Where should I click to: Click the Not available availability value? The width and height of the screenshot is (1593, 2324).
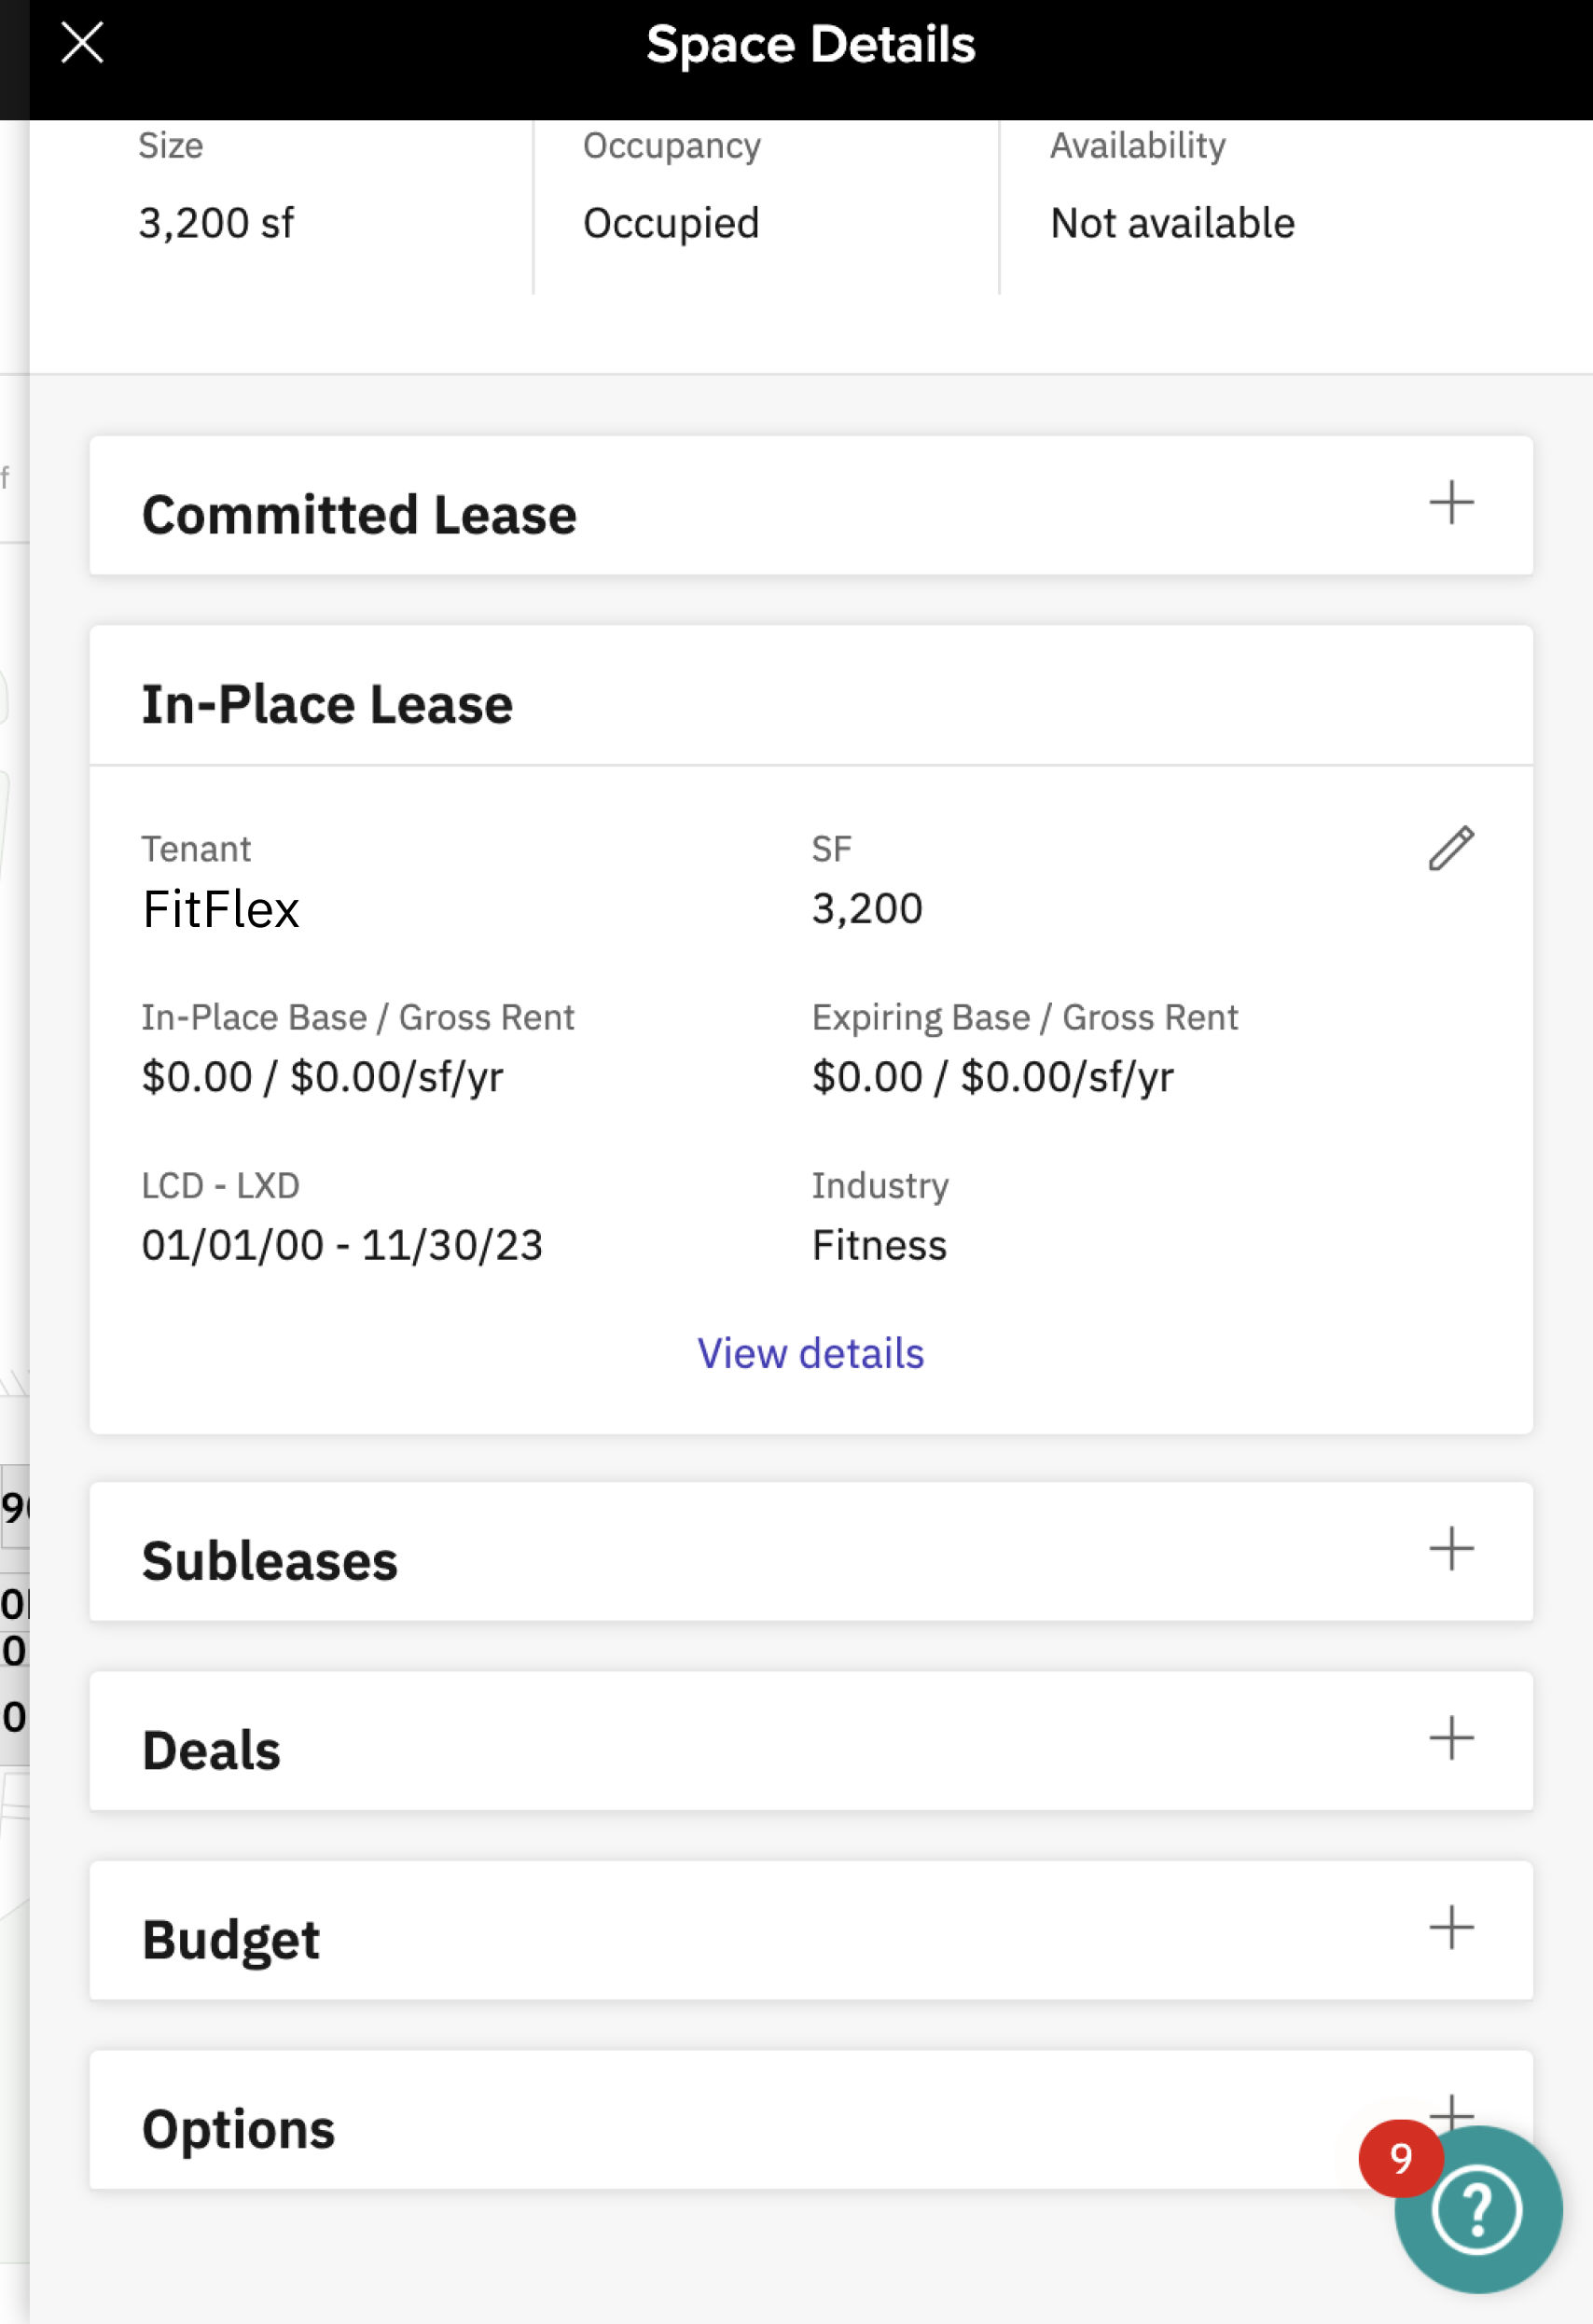(1172, 223)
